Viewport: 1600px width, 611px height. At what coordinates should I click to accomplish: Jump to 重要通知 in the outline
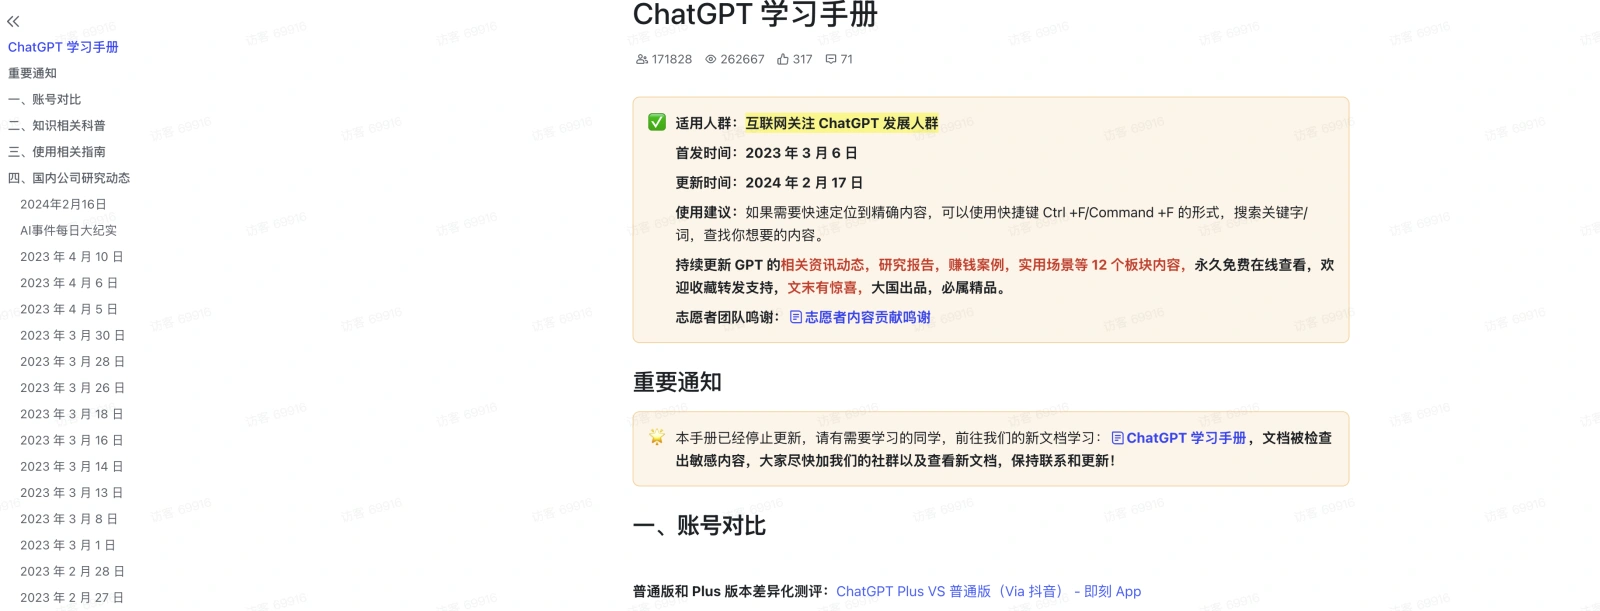coord(32,73)
